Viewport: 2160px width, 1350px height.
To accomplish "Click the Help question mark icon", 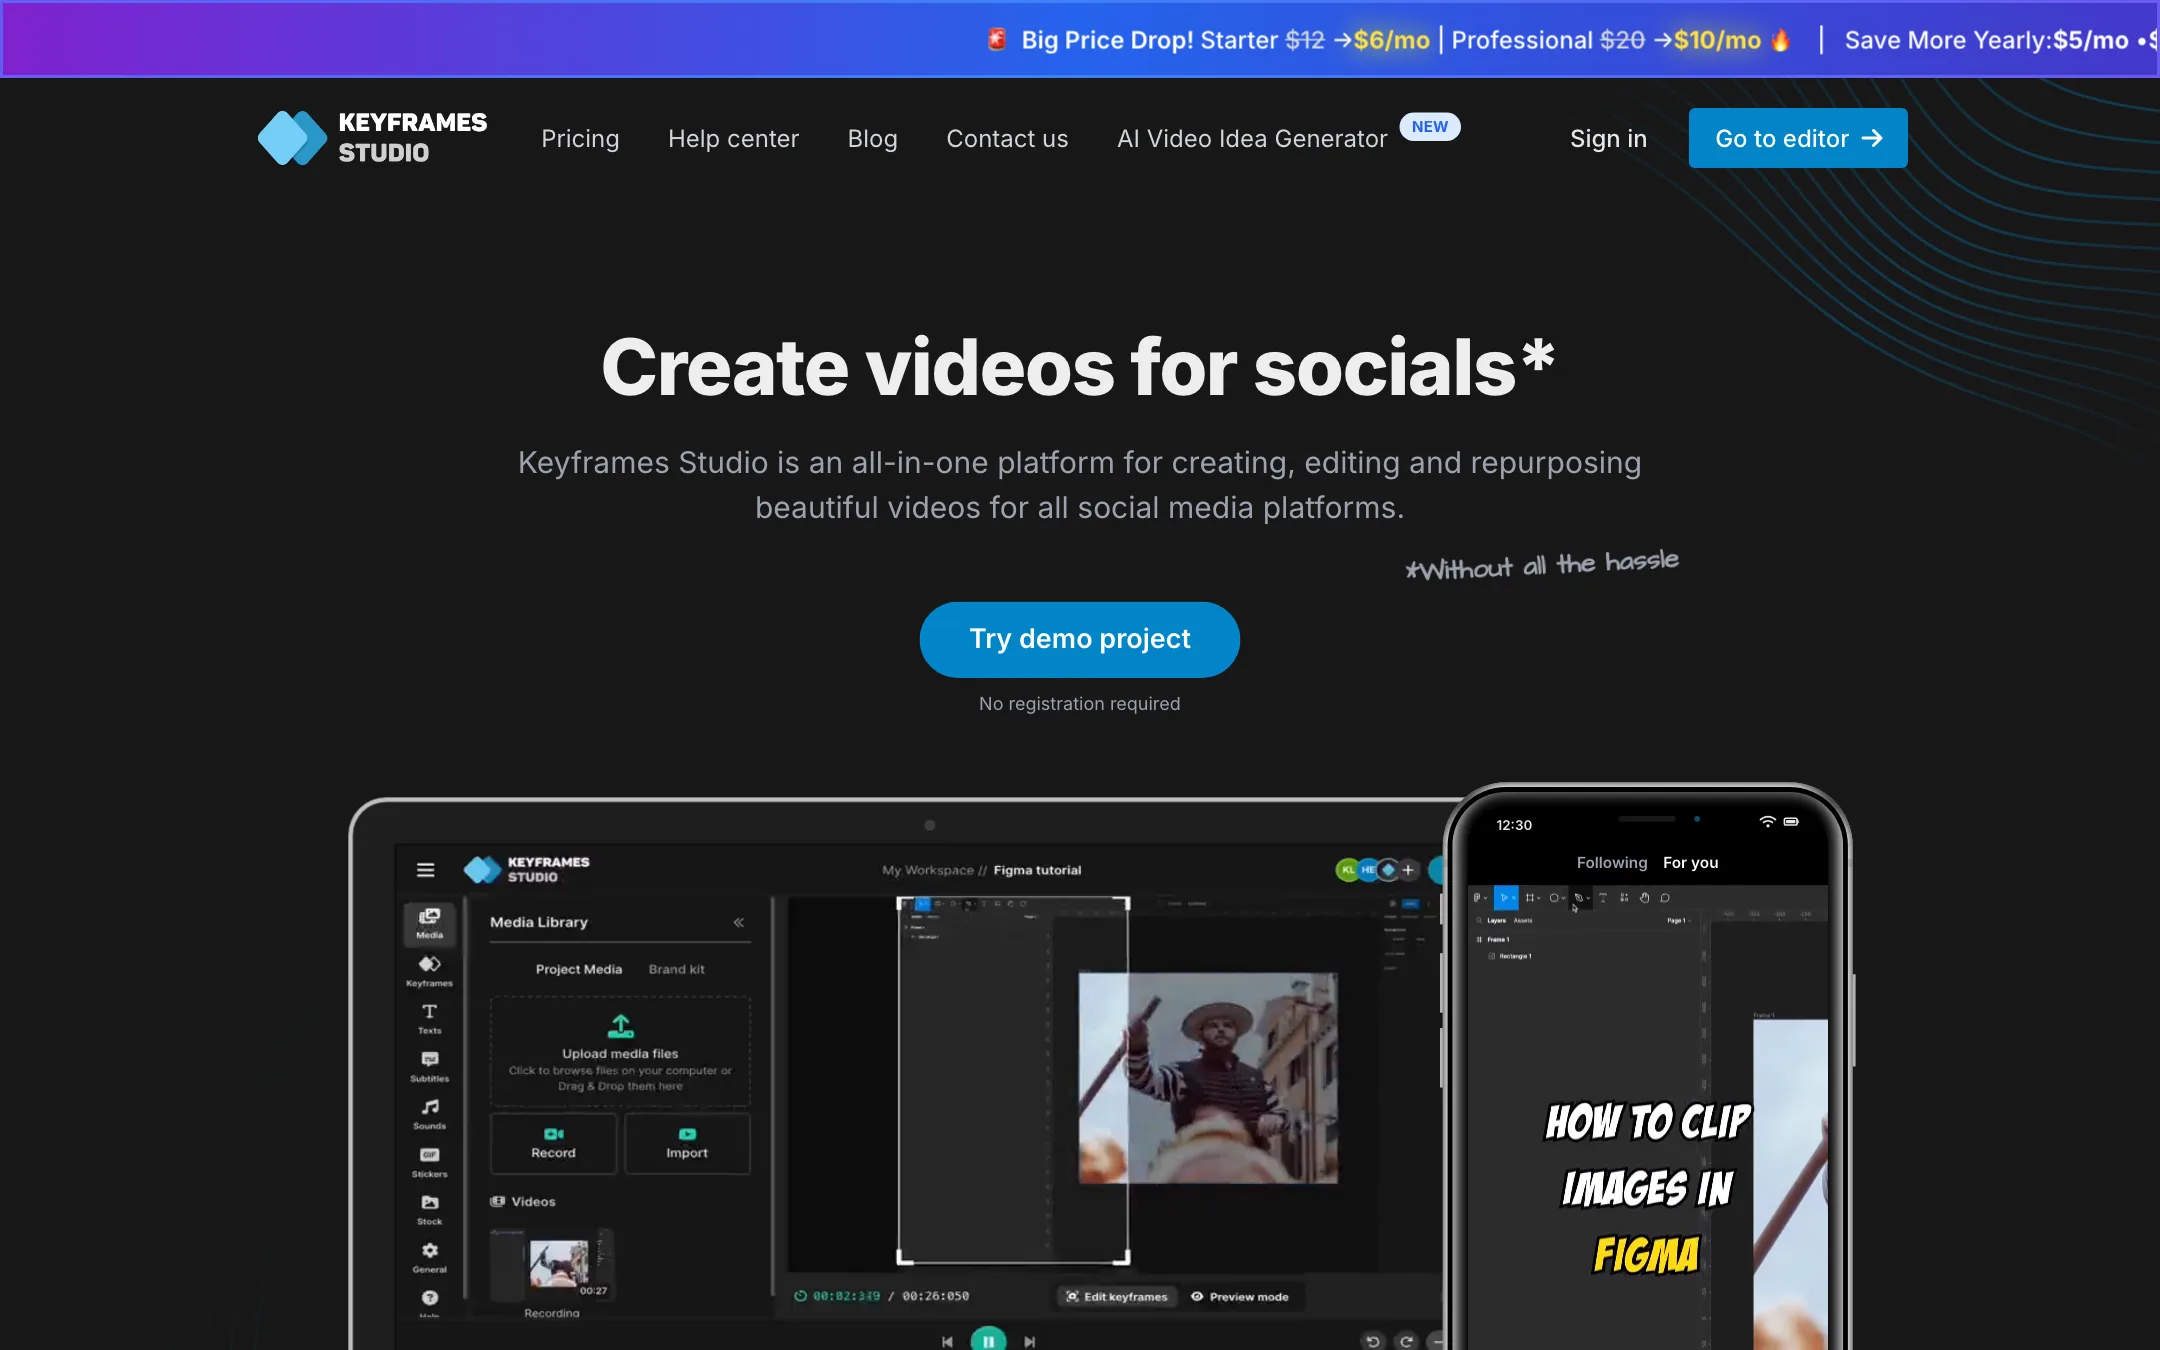I will tap(430, 1298).
